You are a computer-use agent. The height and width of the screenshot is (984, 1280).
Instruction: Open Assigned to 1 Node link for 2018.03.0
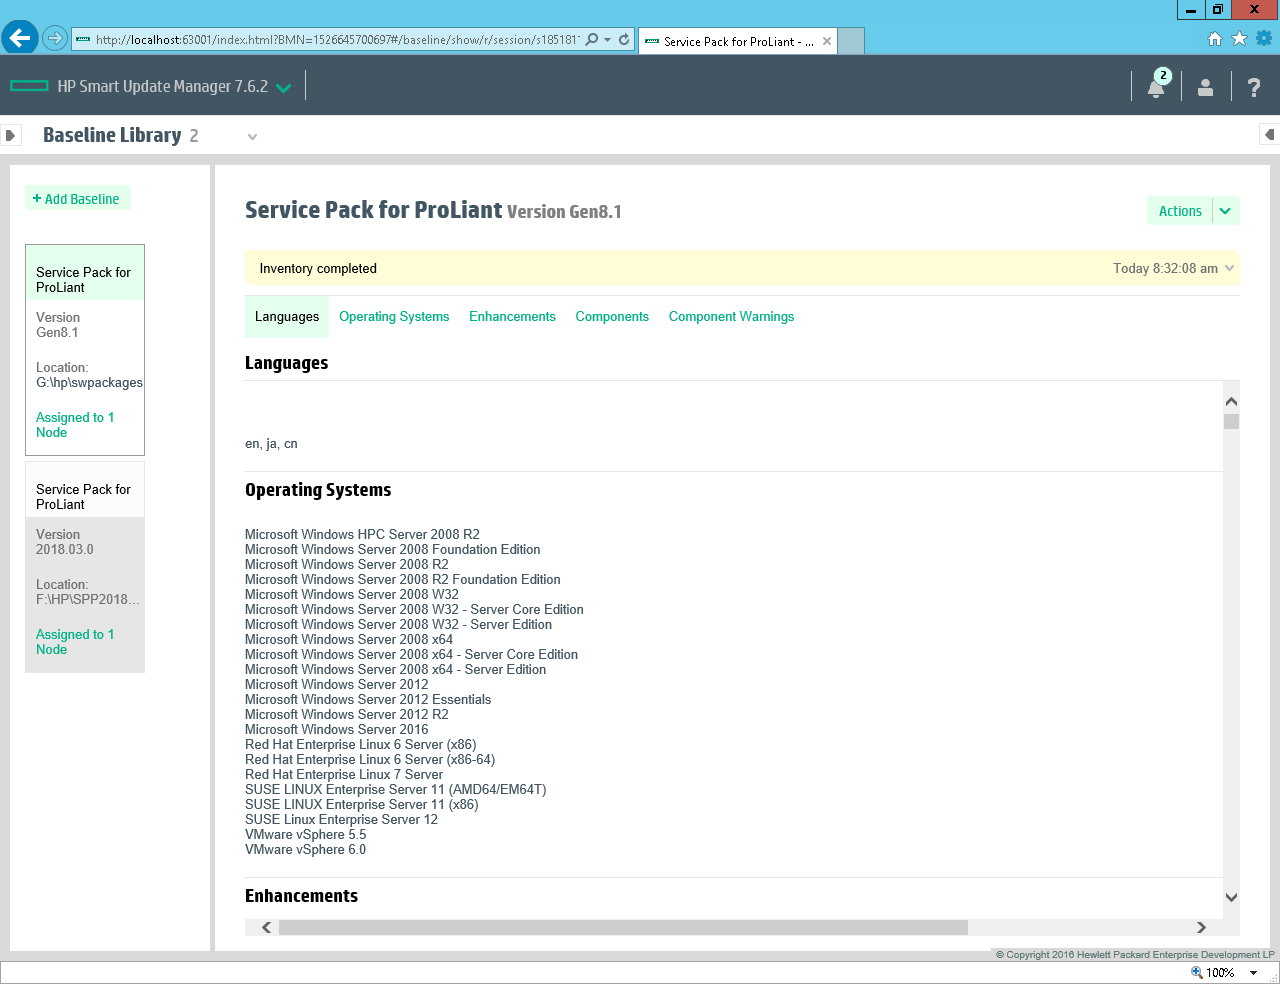coord(75,642)
